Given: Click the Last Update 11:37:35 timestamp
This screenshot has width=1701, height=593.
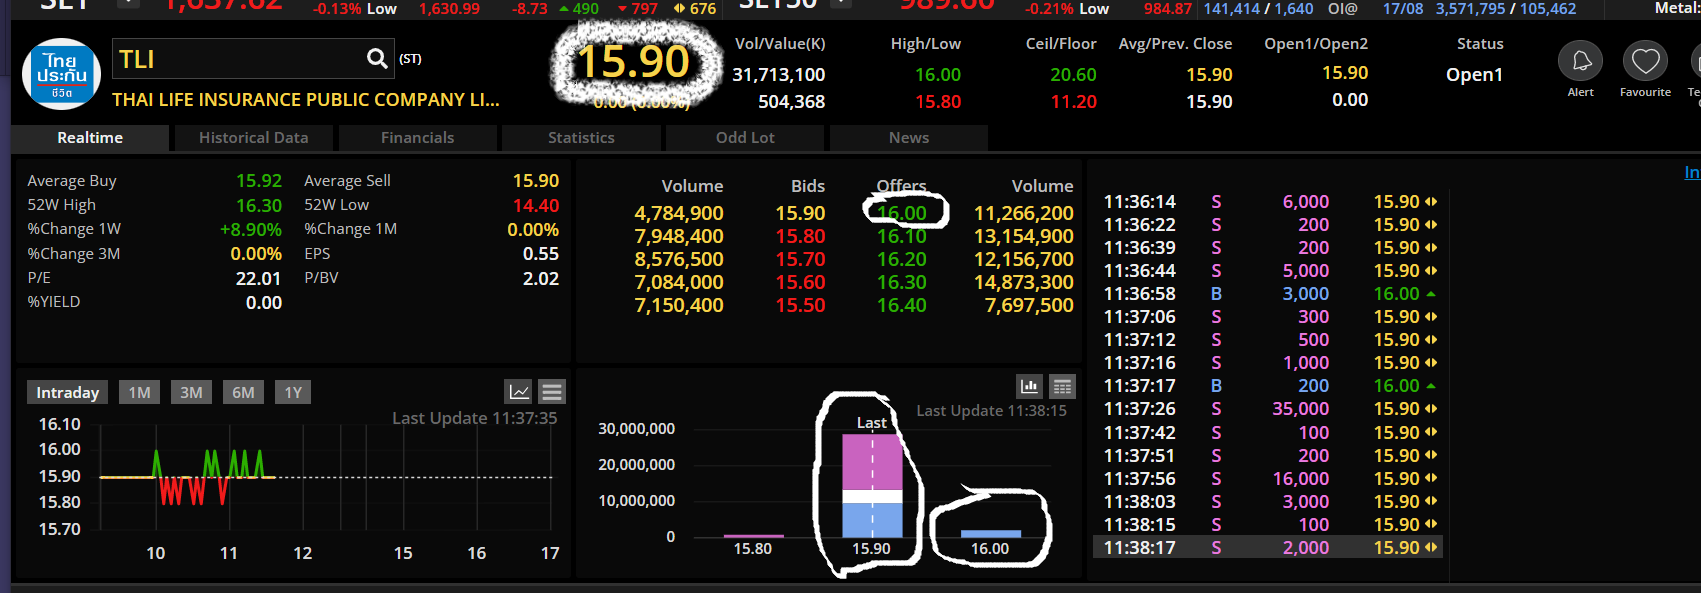Looking at the screenshot, I should [475, 418].
